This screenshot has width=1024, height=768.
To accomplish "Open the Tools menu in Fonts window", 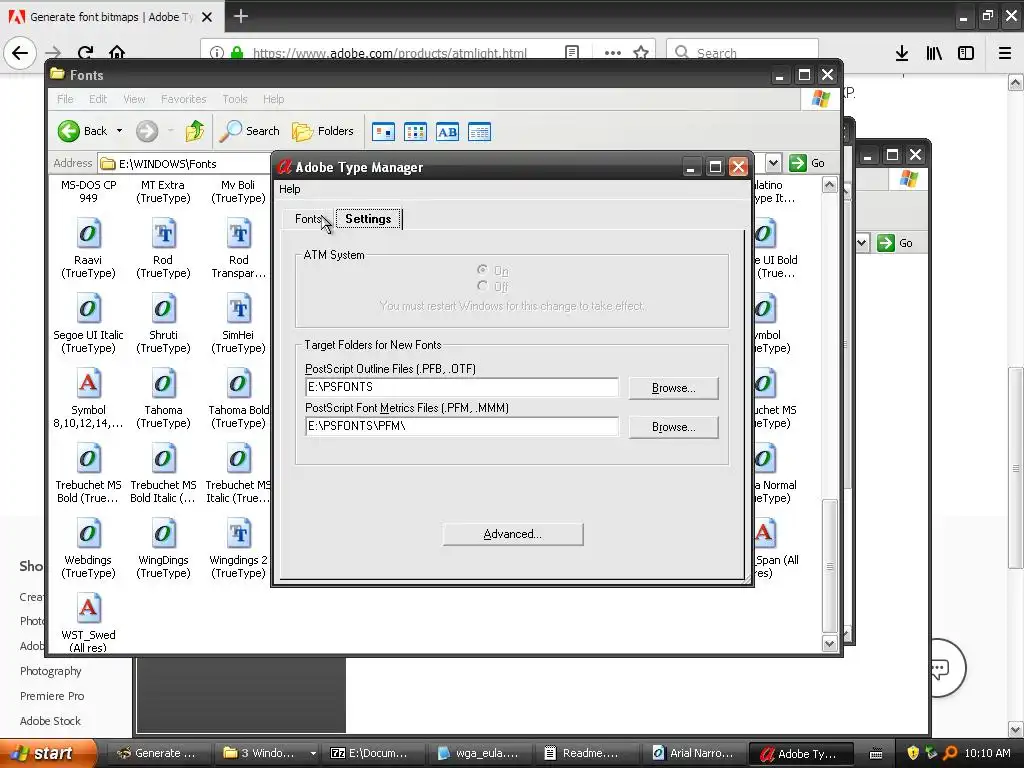I will [234, 99].
